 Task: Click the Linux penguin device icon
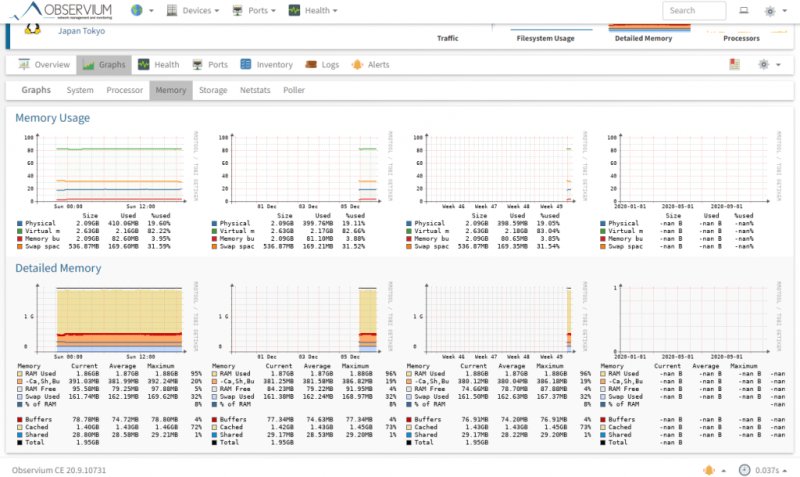pyautogui.click(x=32, y=29)
